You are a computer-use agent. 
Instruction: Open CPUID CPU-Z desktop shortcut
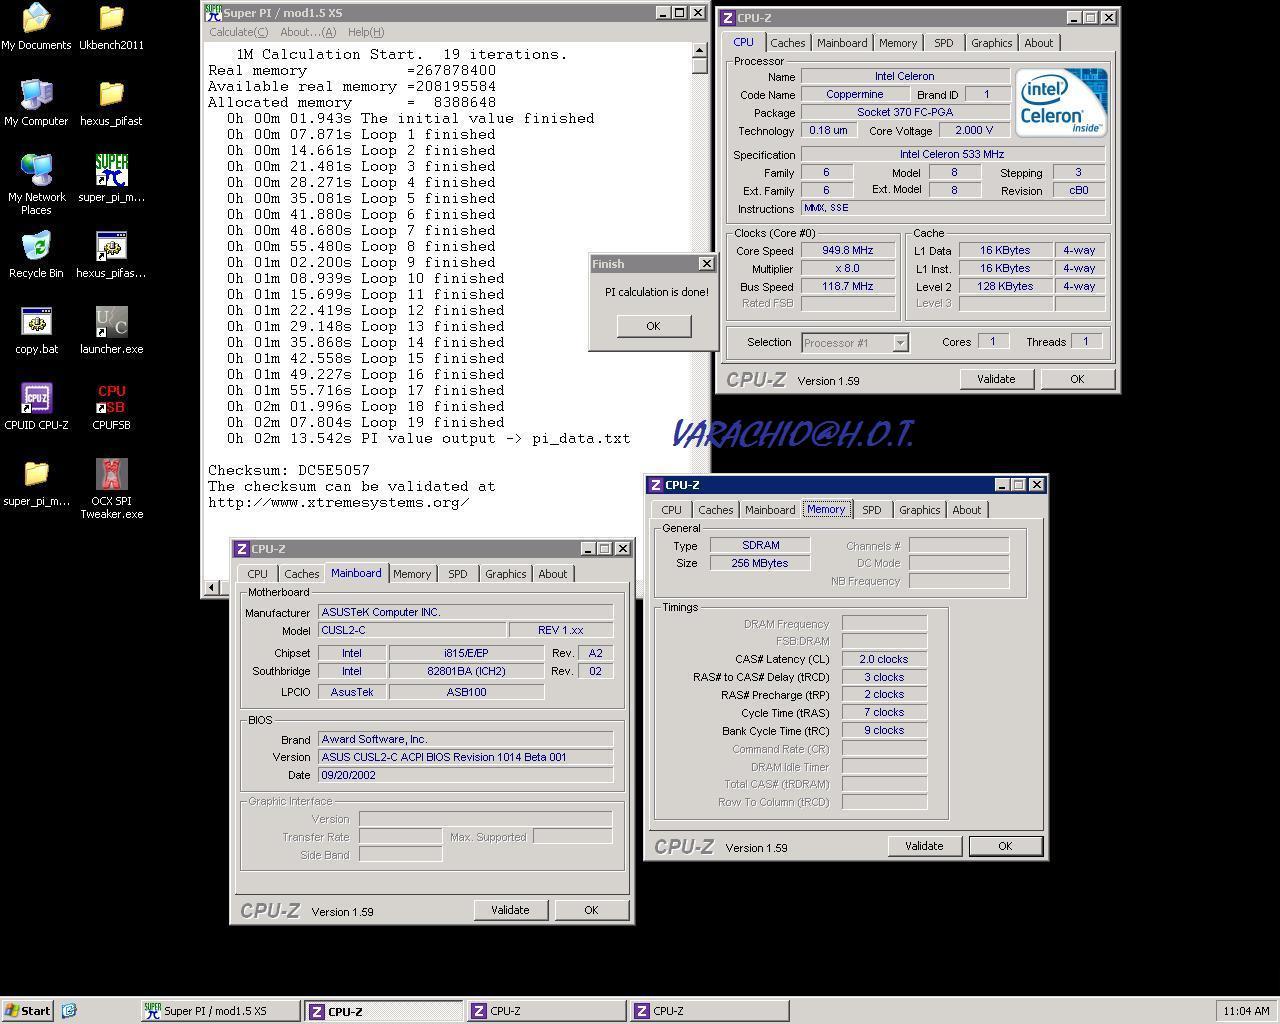click(36, 407)
